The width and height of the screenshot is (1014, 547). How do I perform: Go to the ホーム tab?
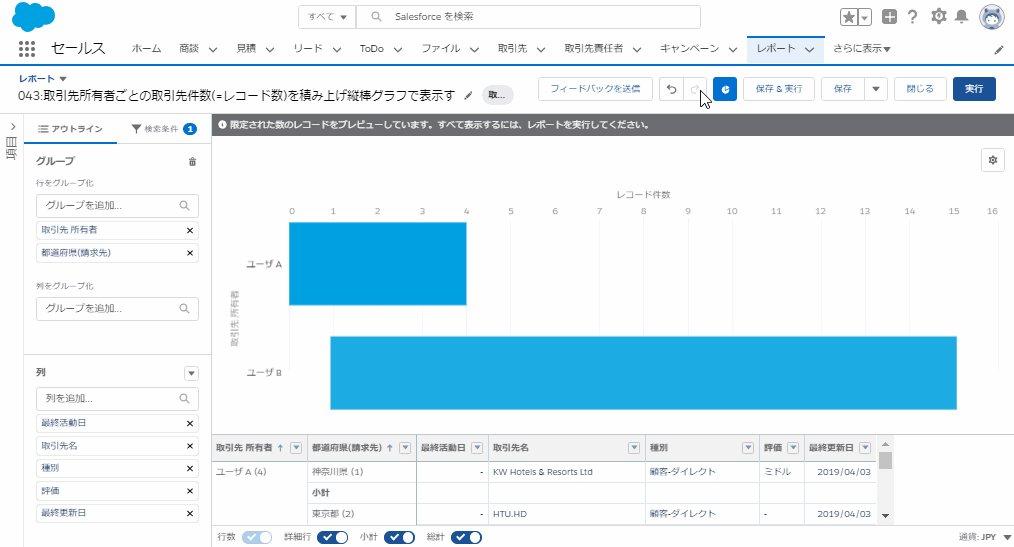146,48
